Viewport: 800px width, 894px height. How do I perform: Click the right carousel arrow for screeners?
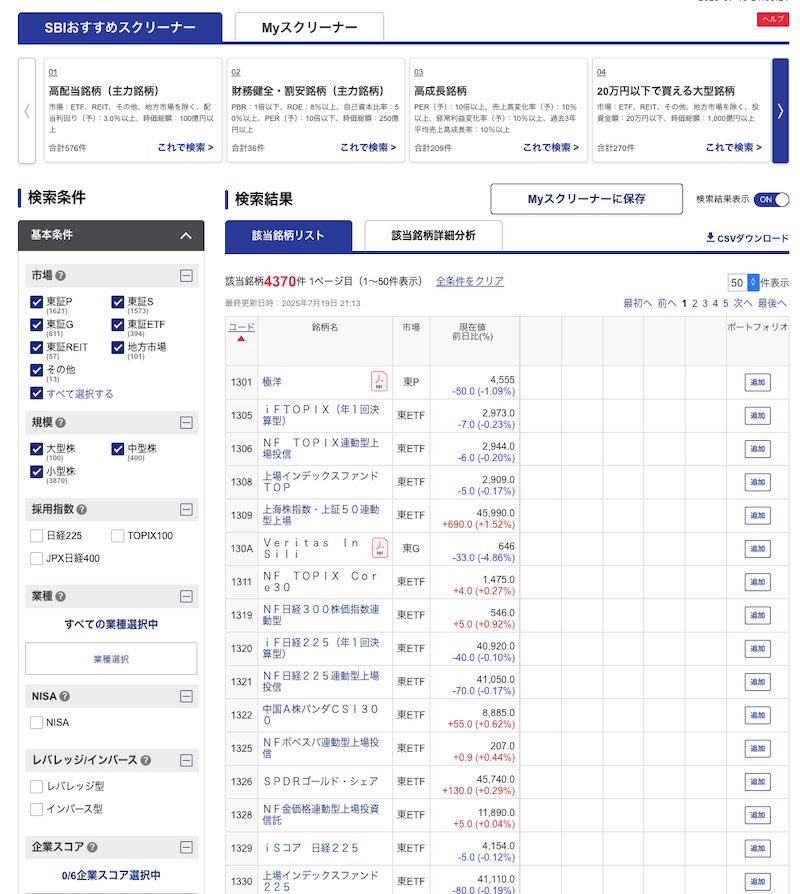pos(780,111)
